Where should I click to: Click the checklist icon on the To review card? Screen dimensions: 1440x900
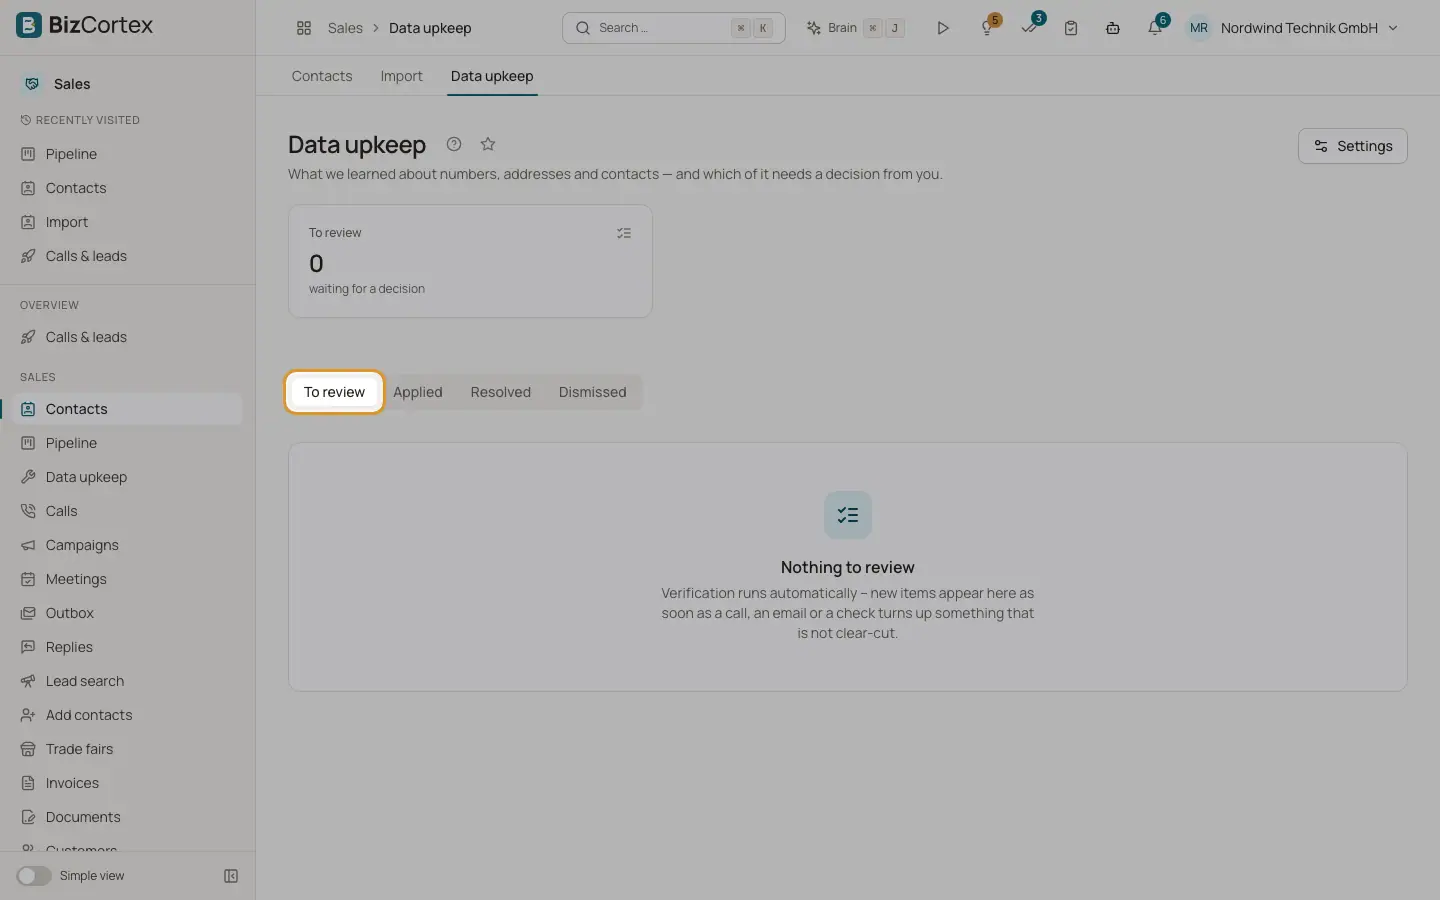click(x=624, y=233)
